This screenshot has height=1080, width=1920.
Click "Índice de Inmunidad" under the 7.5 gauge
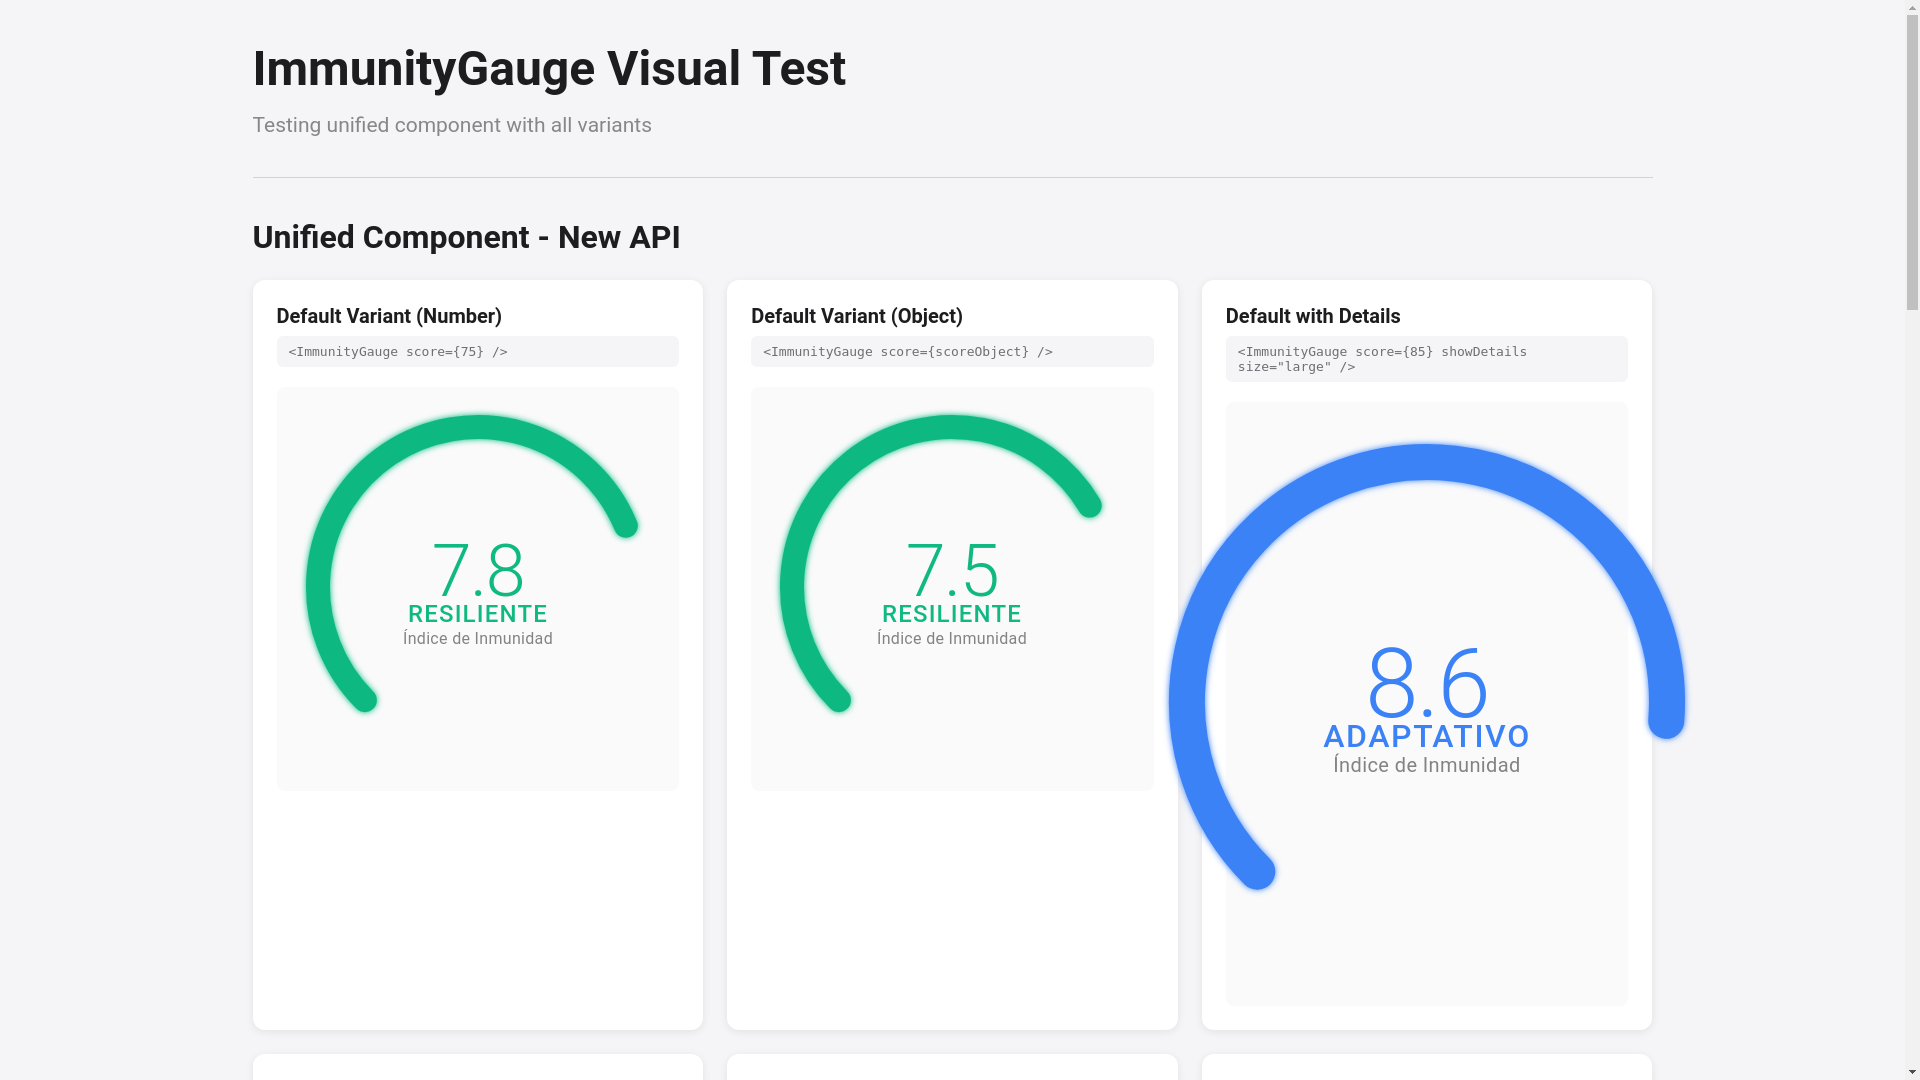tap(952, 639)
